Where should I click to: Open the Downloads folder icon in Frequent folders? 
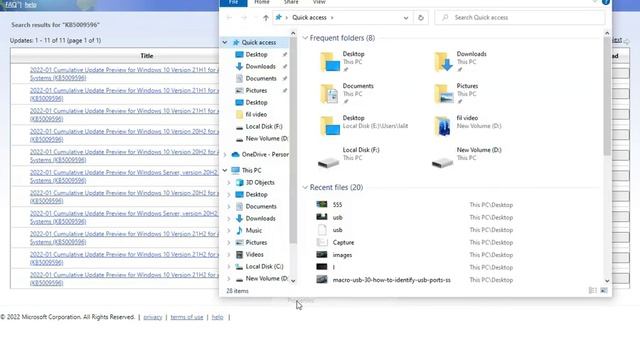[444, 62]
